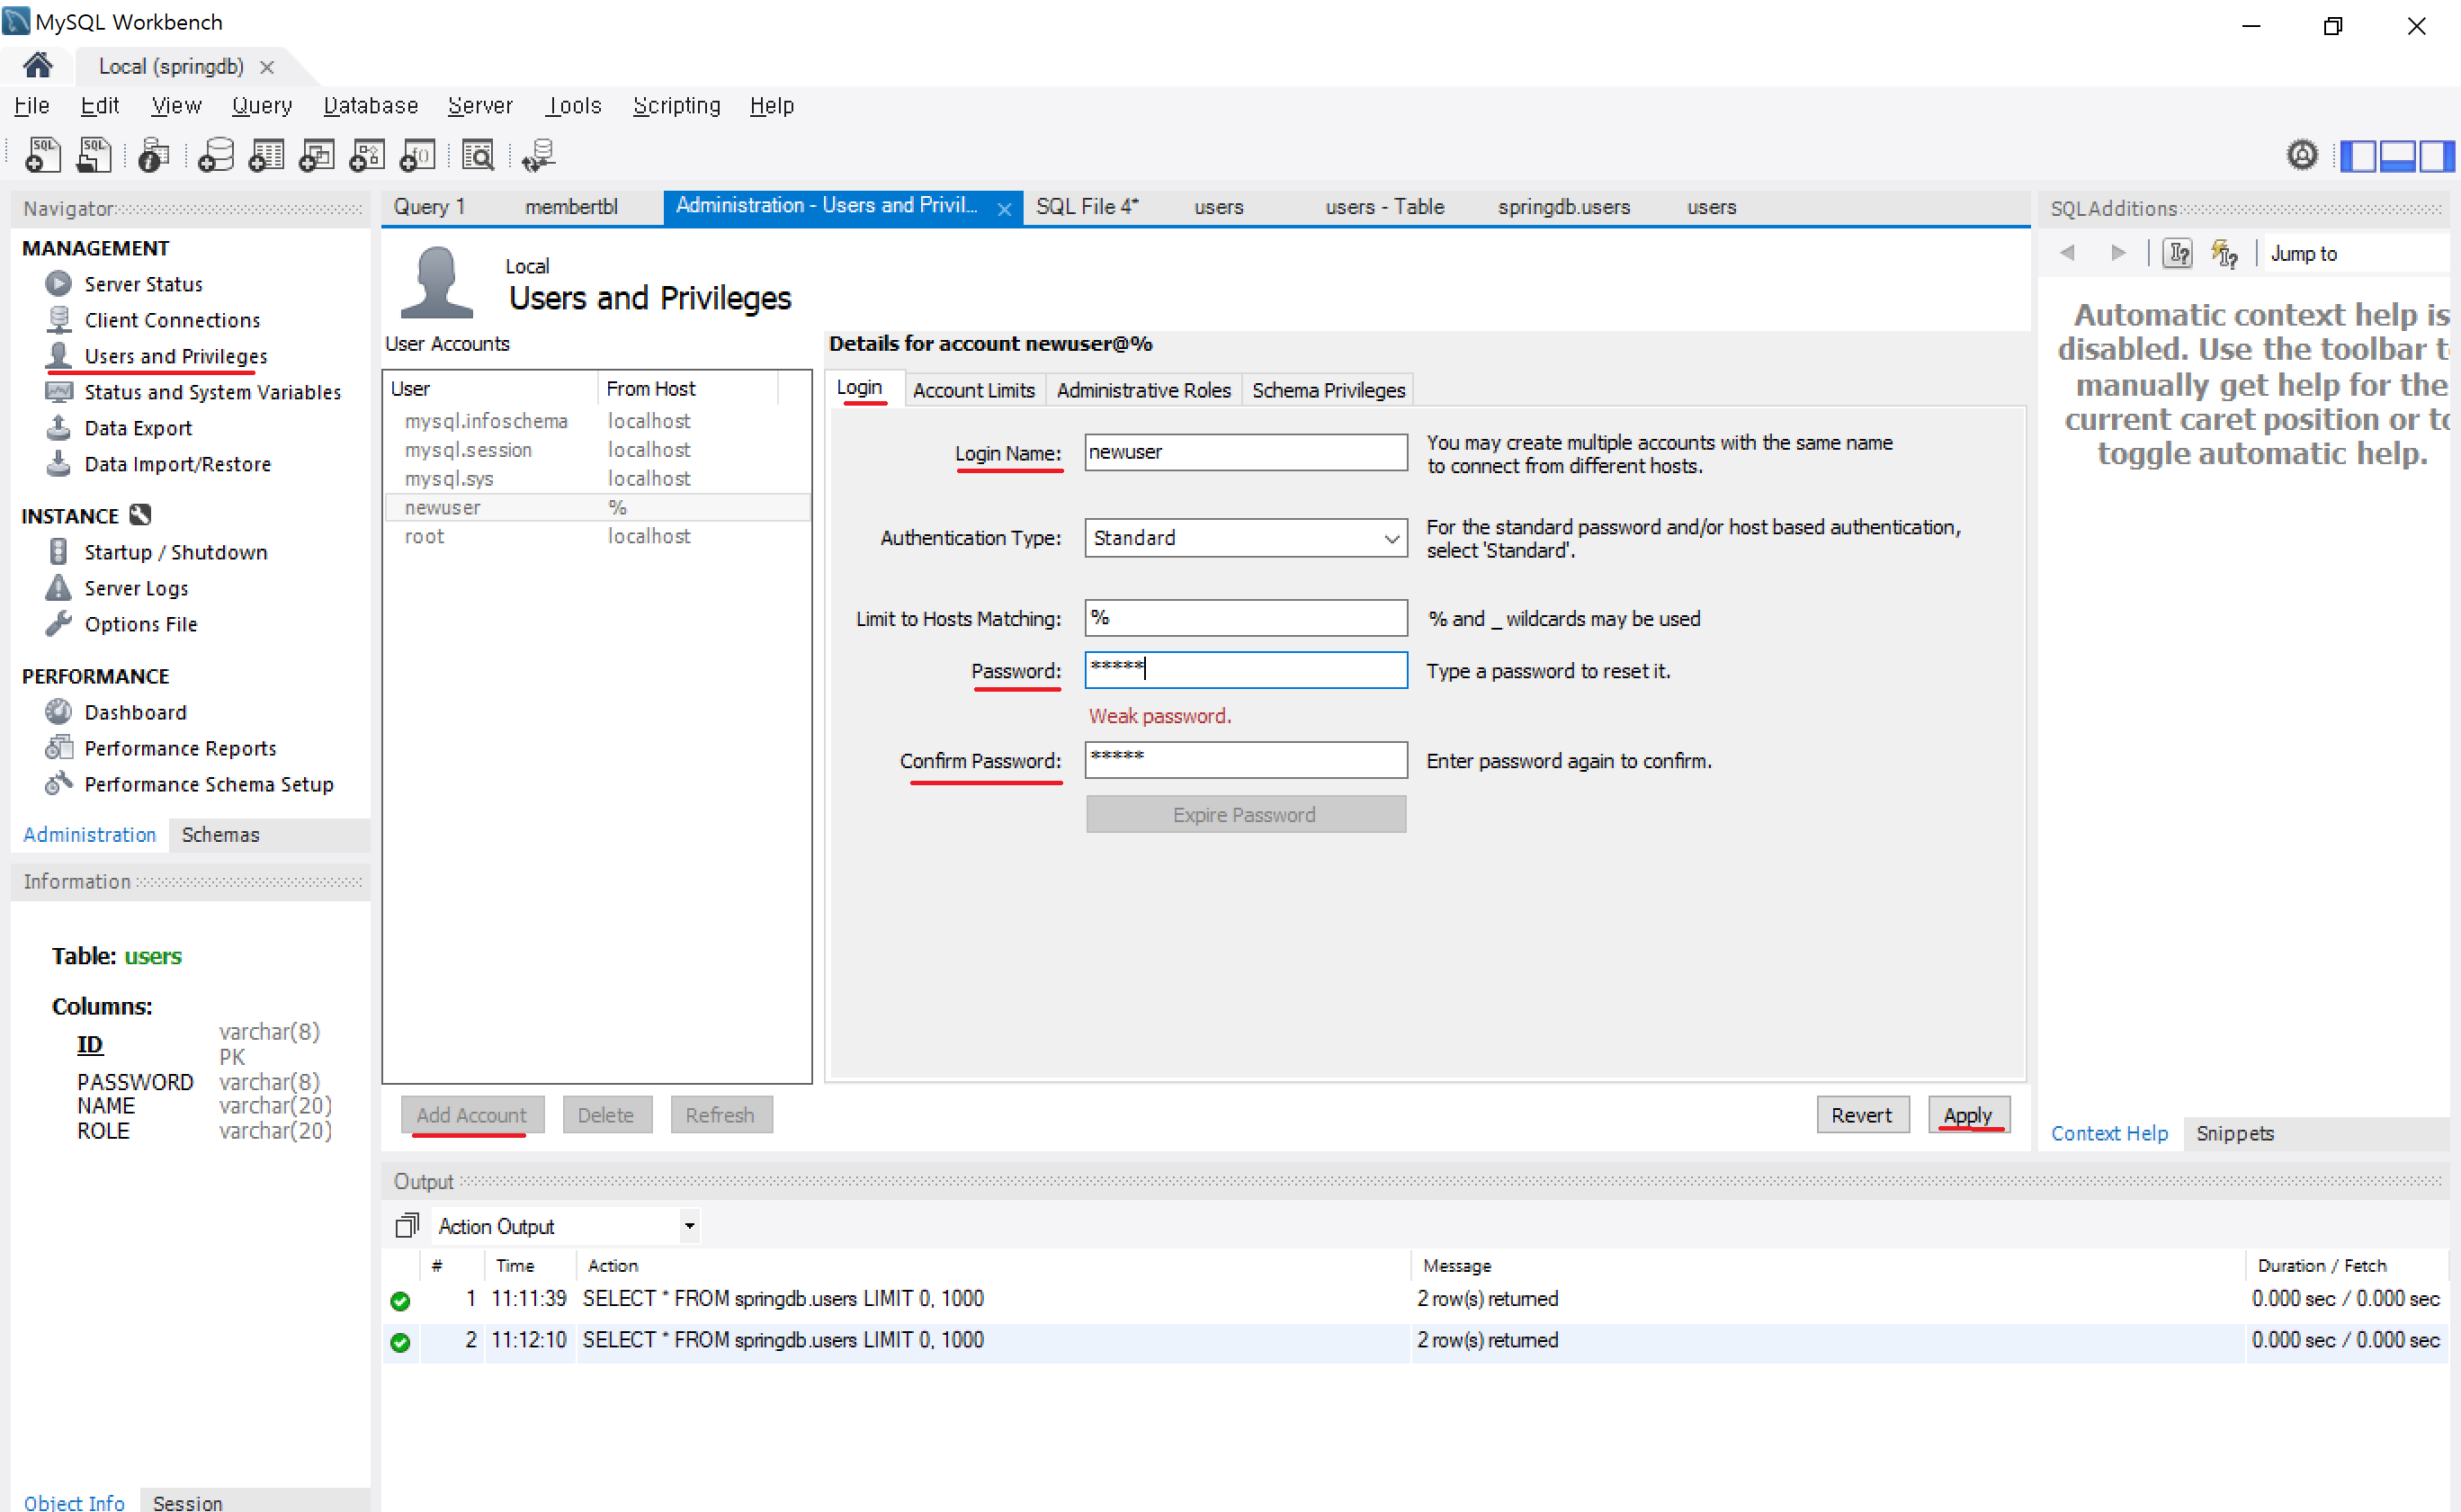Toggle the left sidebar panel
2461x1512 pixels.
pos(2359,155)
